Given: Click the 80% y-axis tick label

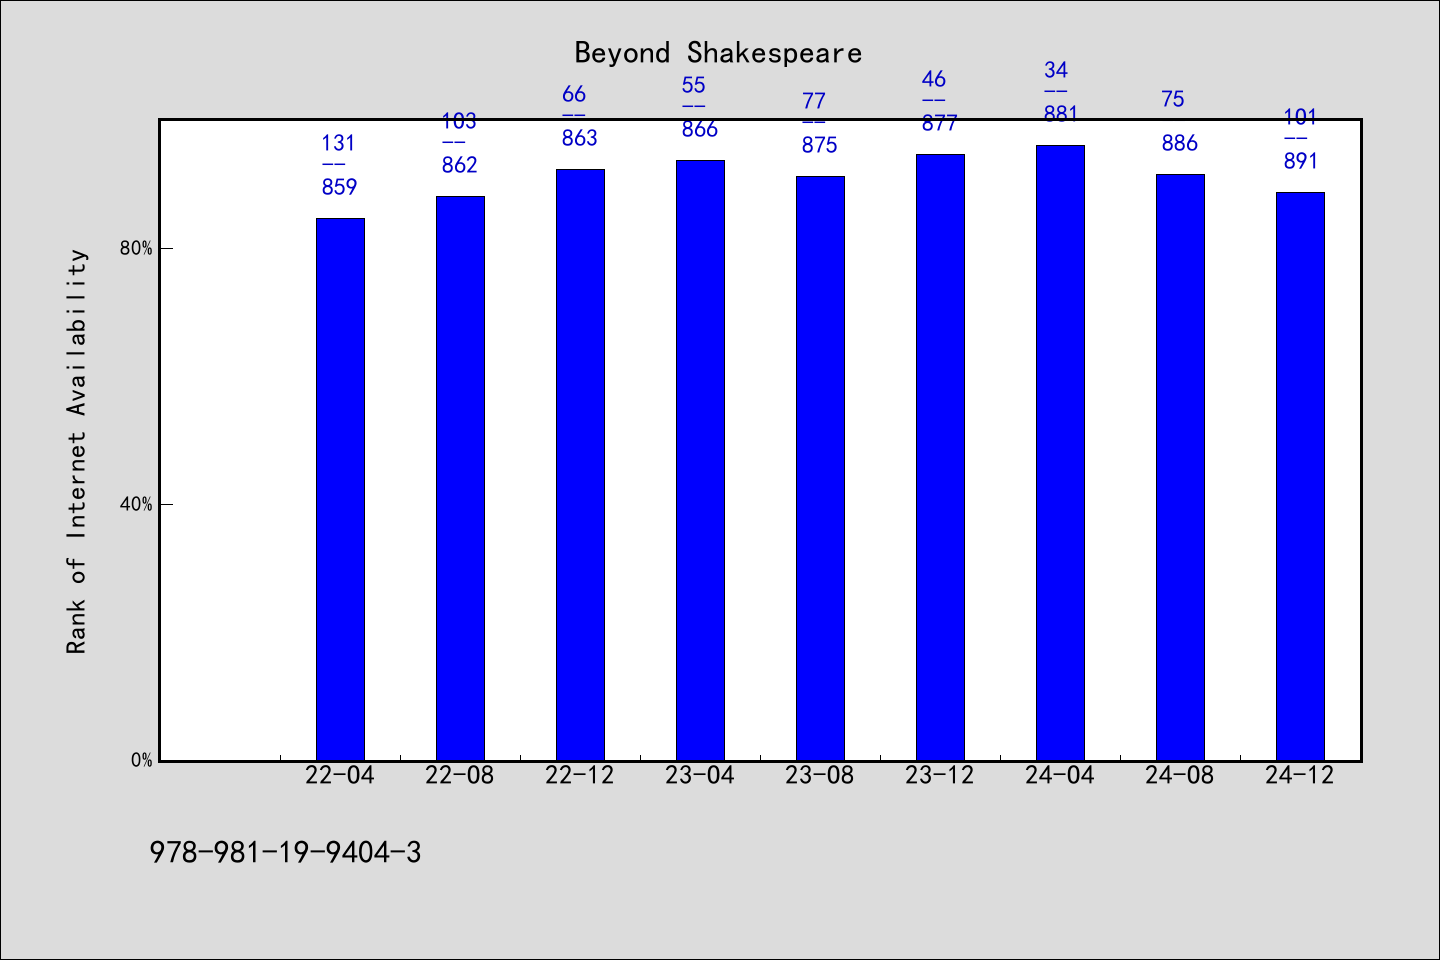Looking at the screenshot, I should (136, 248).
